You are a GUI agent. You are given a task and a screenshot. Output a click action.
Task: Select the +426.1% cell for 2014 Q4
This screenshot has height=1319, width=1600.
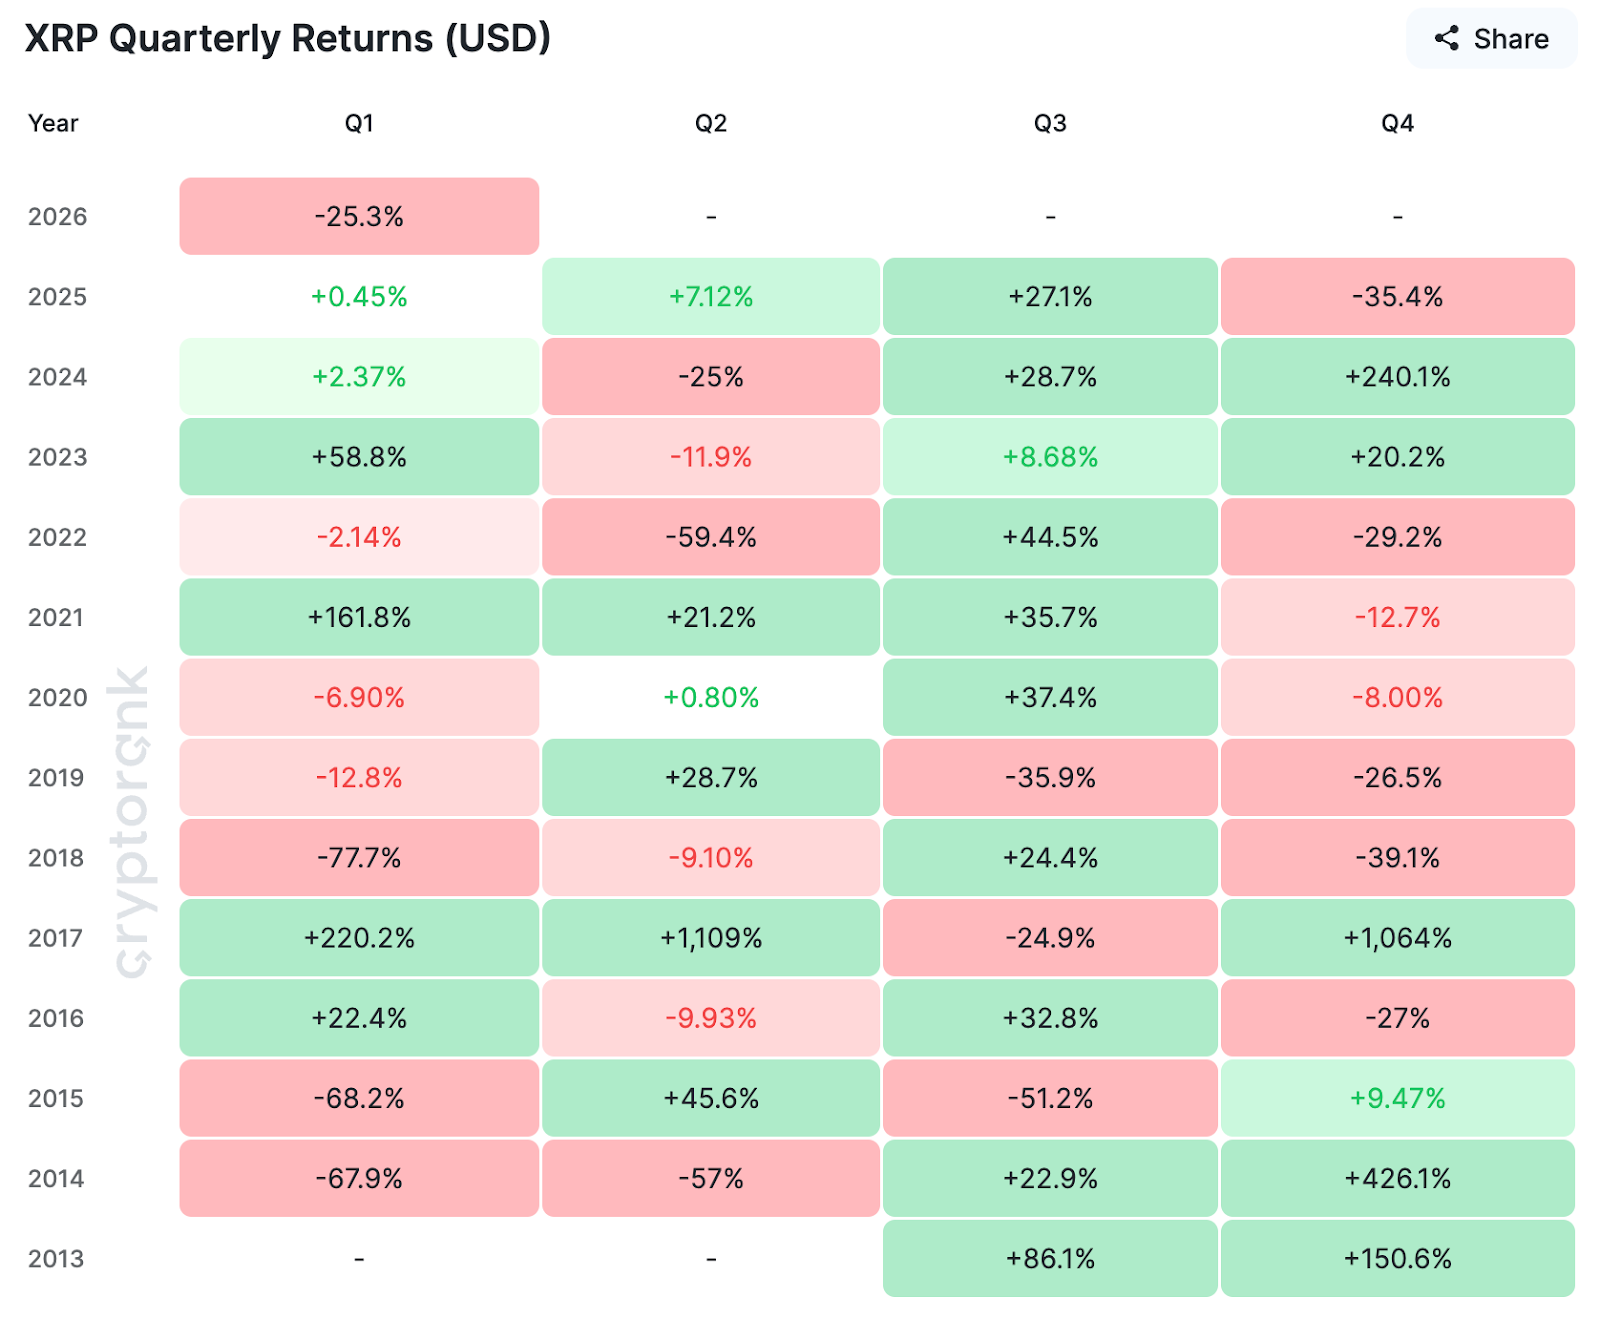(x=1398, y=1179)
